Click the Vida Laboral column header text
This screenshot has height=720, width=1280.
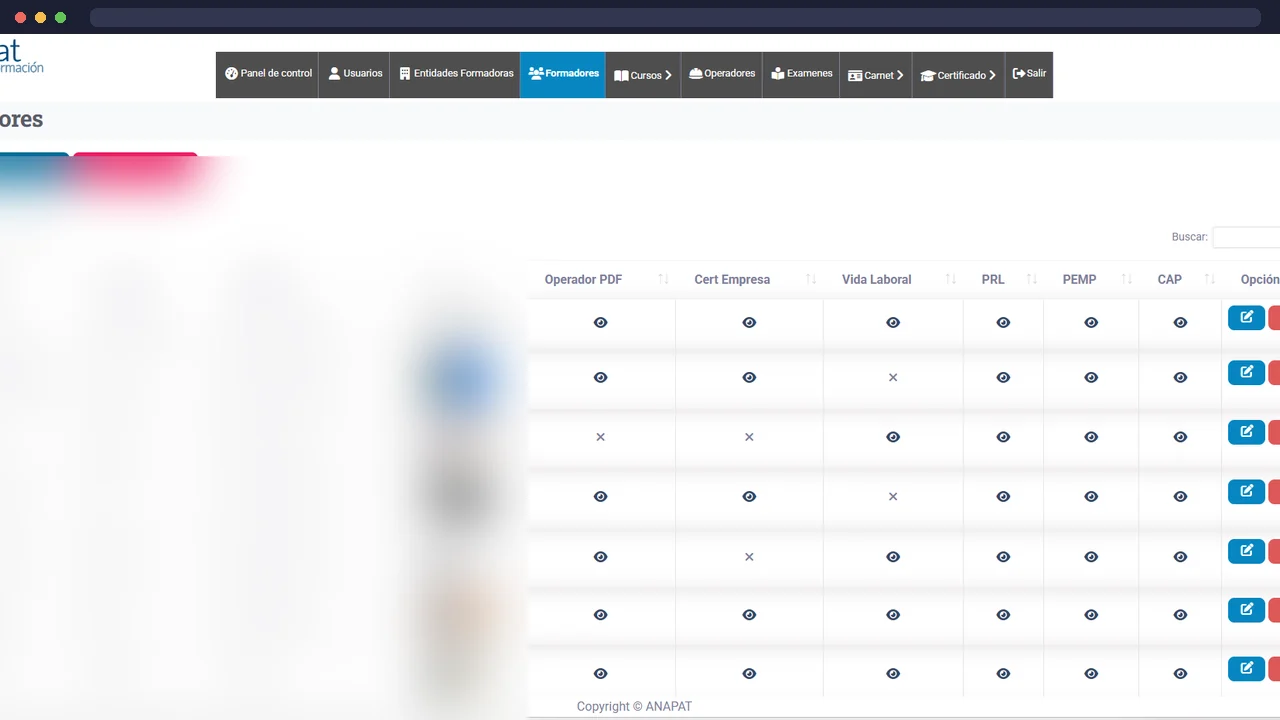click(x=876, y=280)
